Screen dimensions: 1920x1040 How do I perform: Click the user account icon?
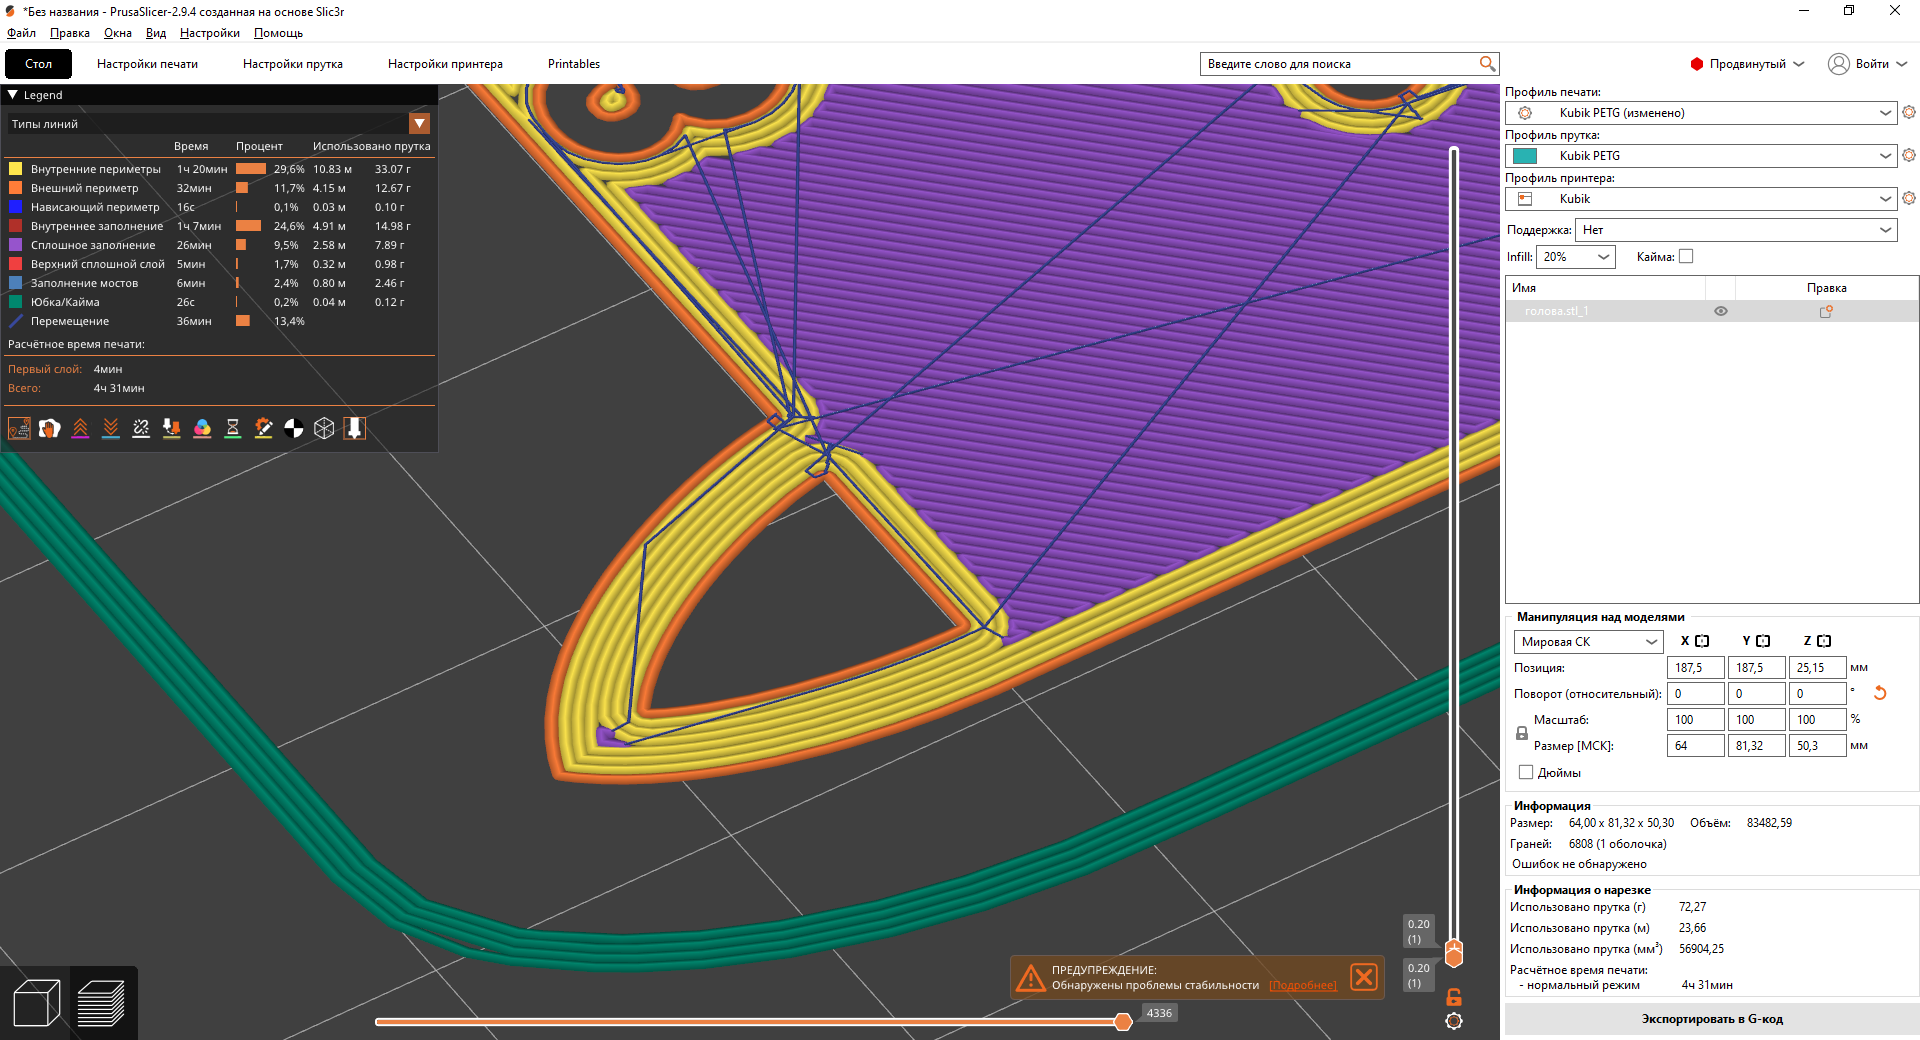pyautogui.click(x=1838, y=64)
